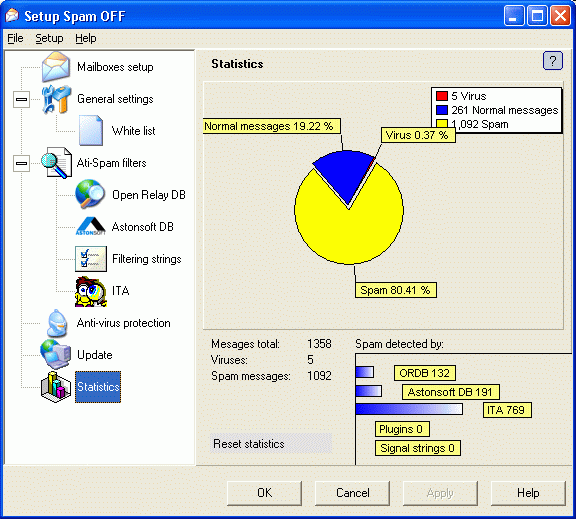Open the Setup menu
Image resolution: width=576 pixels, height=519 pixels.
click(x=49, y=38)
